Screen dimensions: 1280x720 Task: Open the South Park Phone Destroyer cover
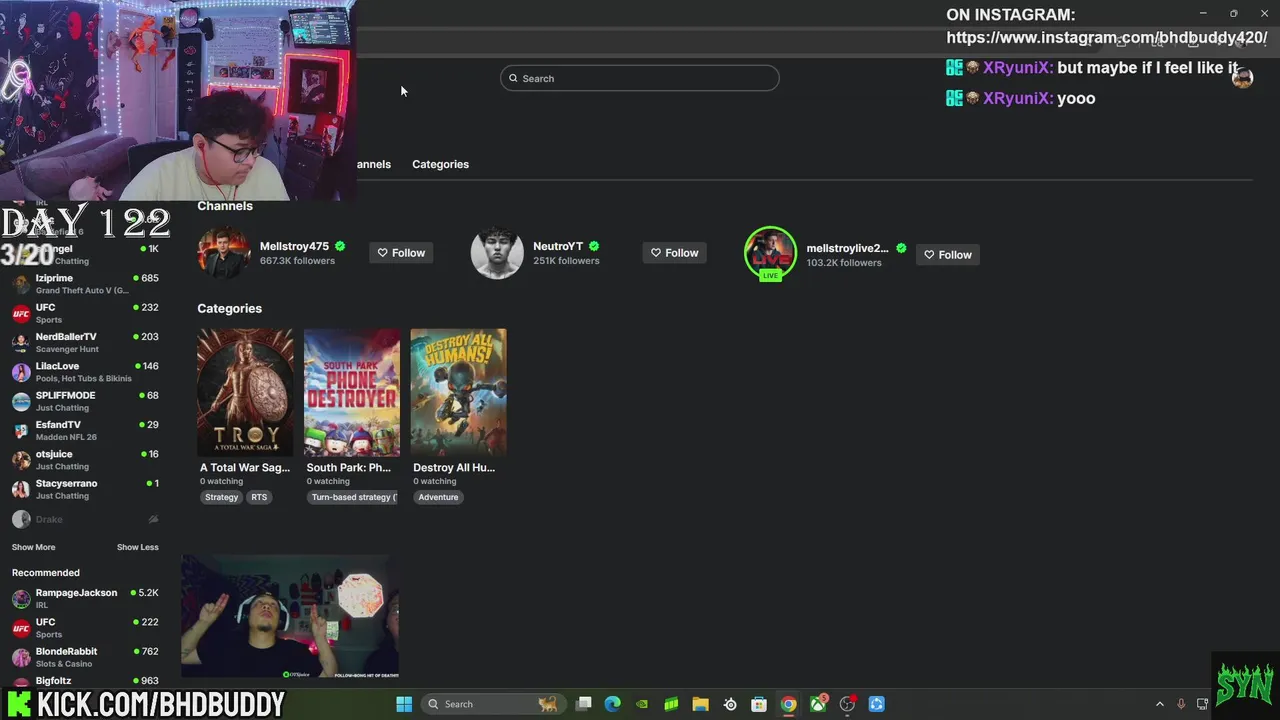352,392
